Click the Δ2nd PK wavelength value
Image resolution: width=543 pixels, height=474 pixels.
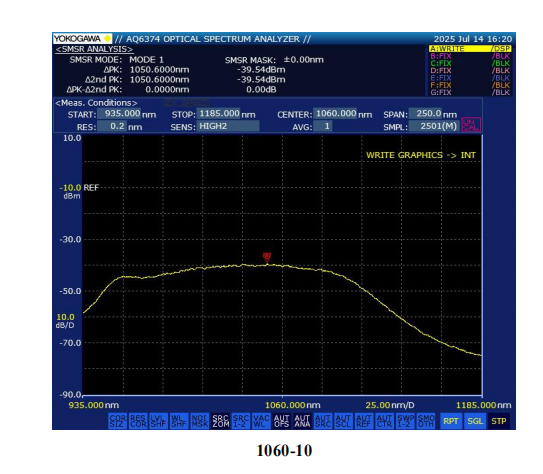(160, 80)
